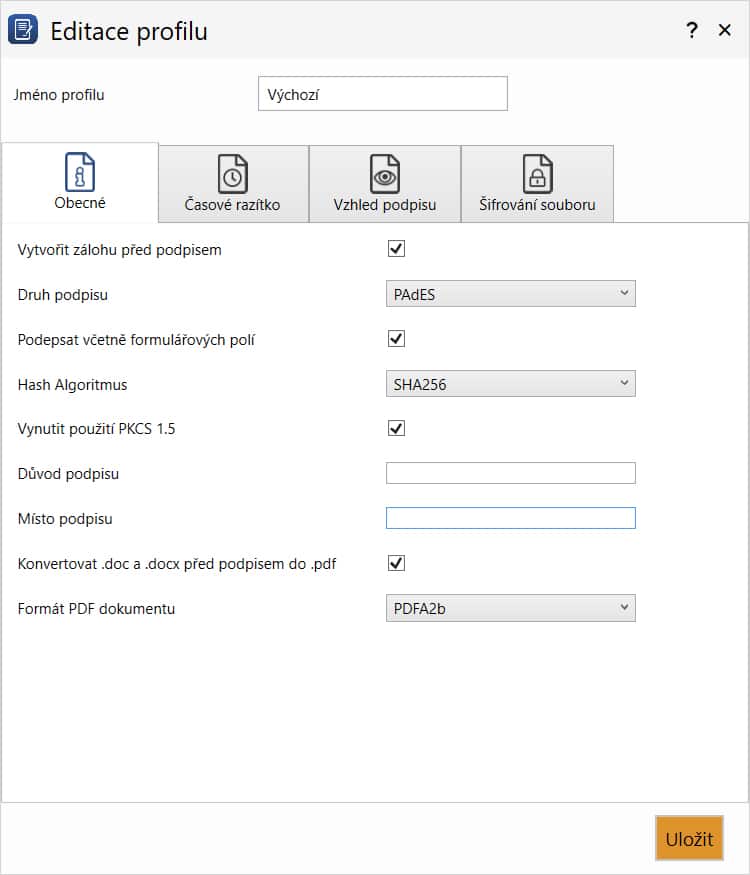Viewport: 750px width, 875px height.
Task: Click the Vytvořit zálohu před podpisem label
Action: tap(119, 249)
